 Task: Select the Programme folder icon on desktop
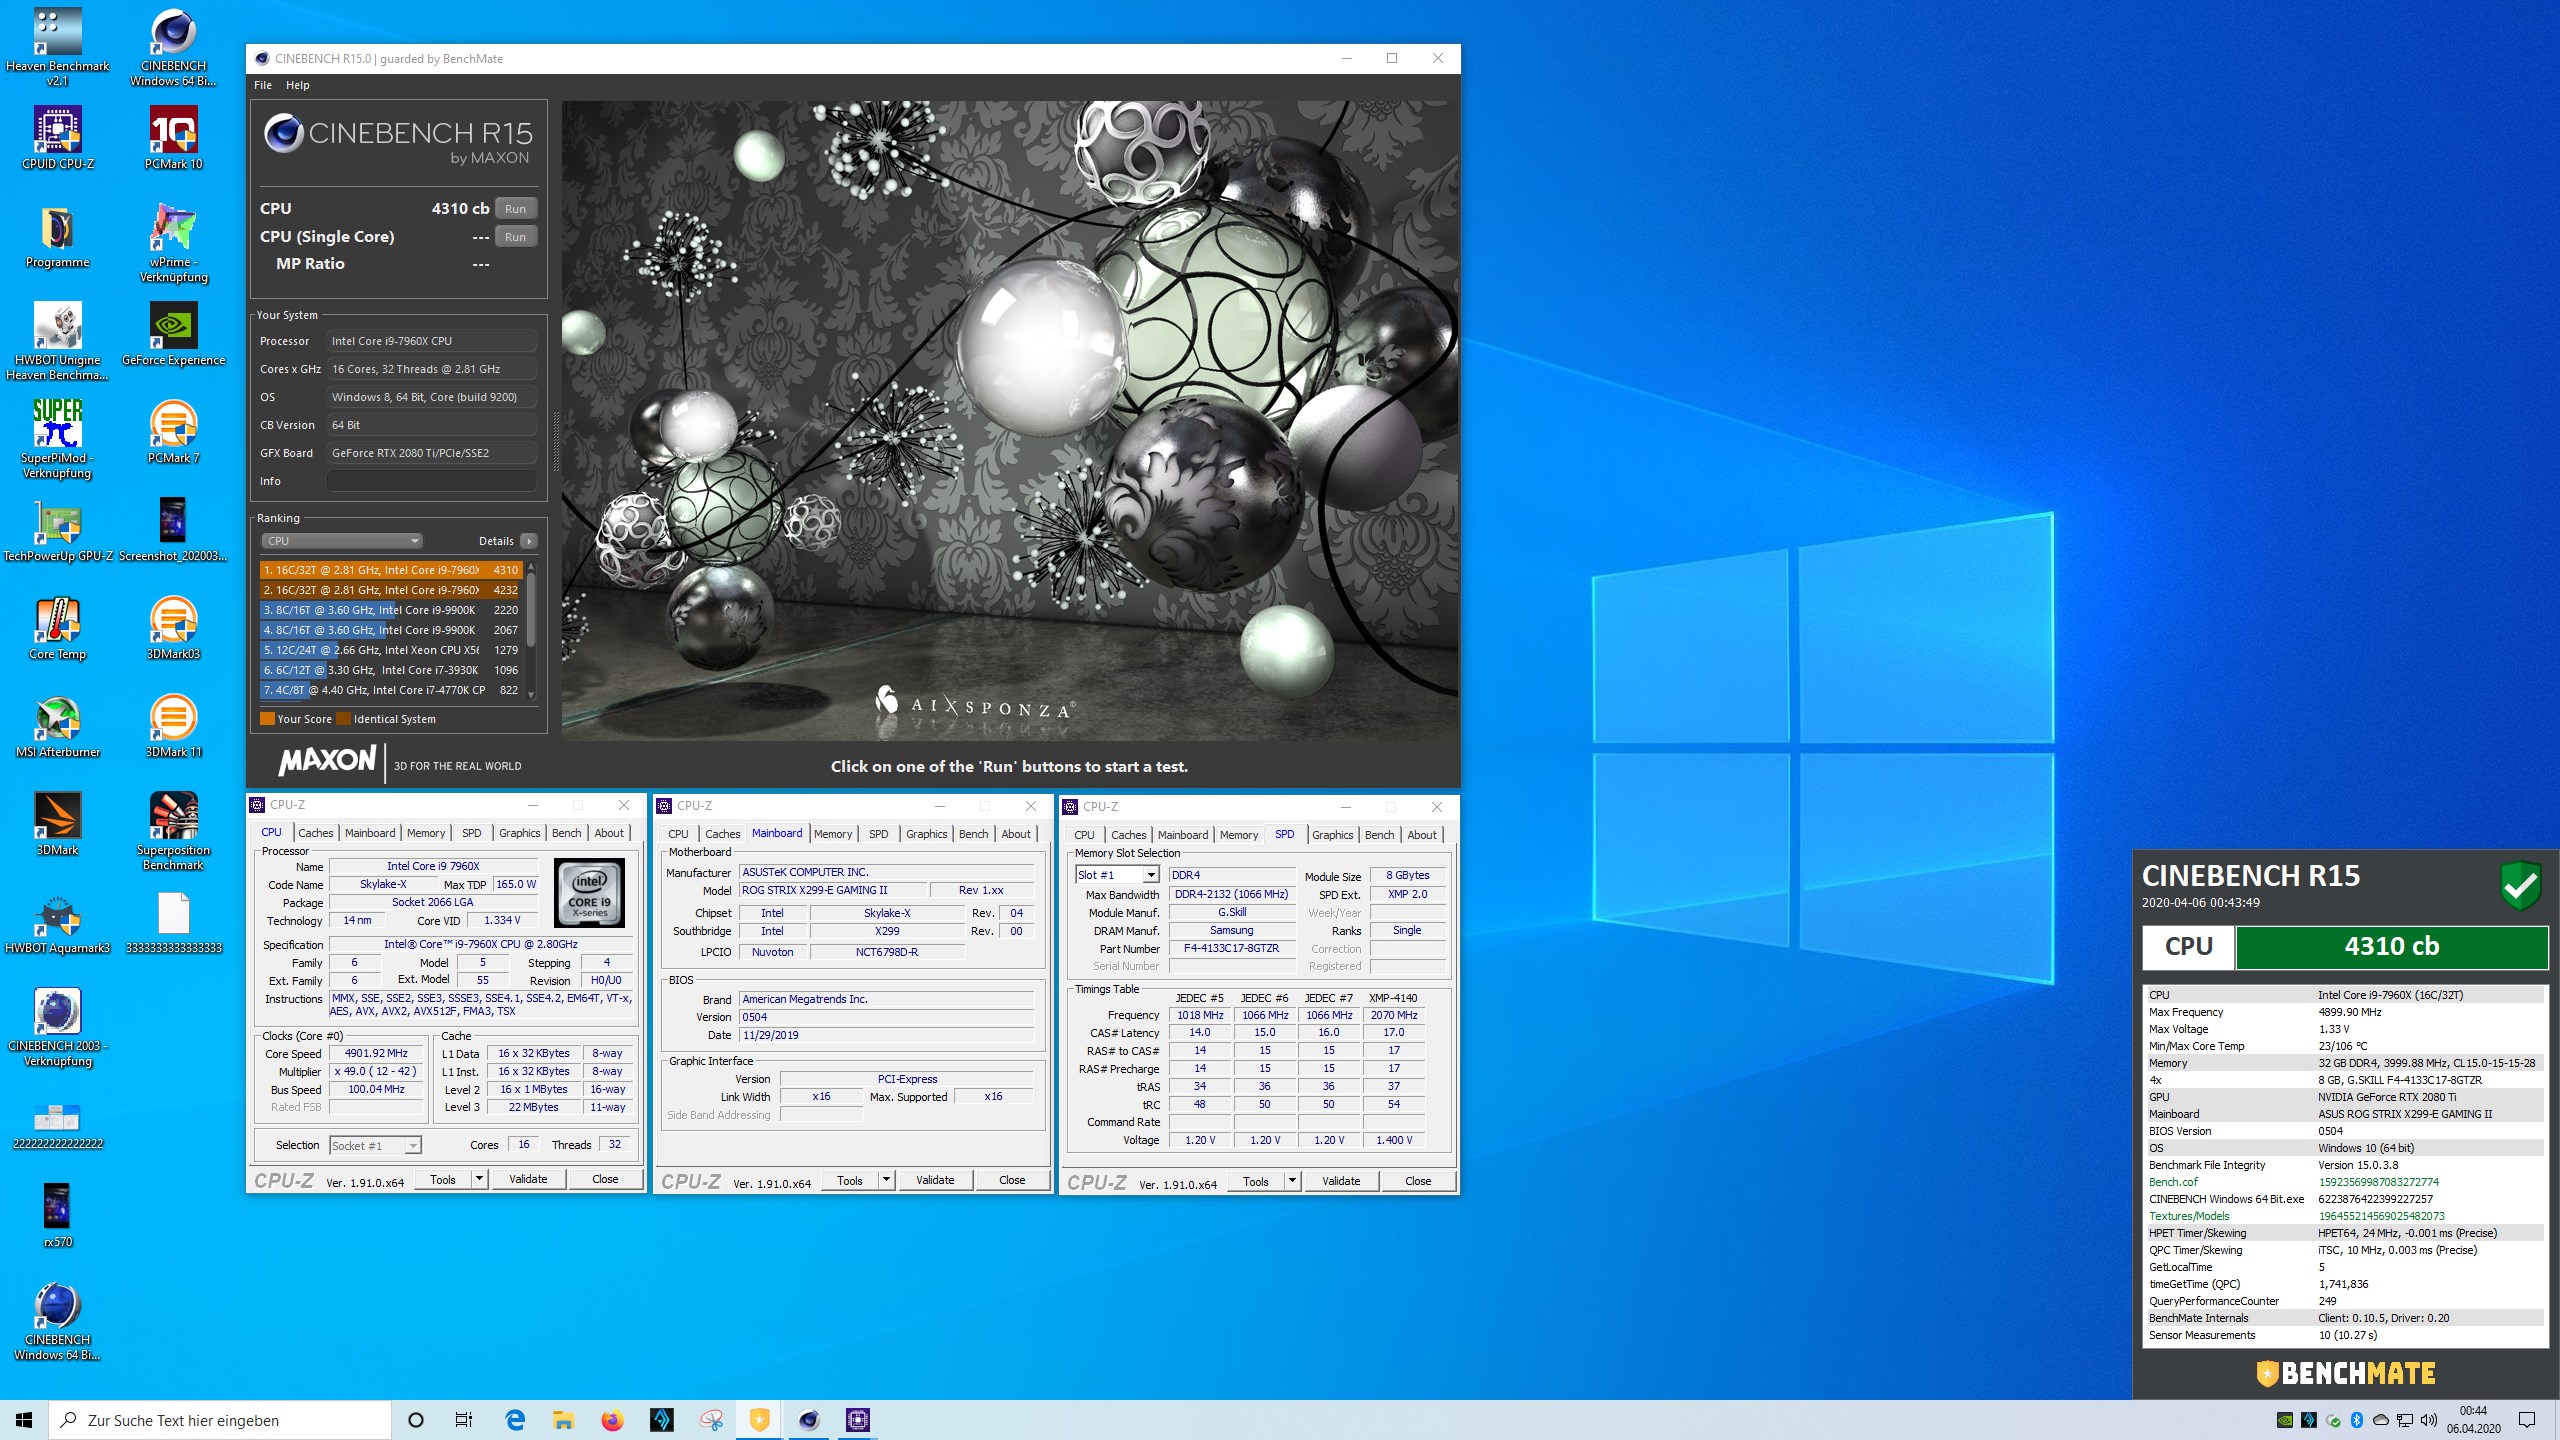tap(57, 238)
